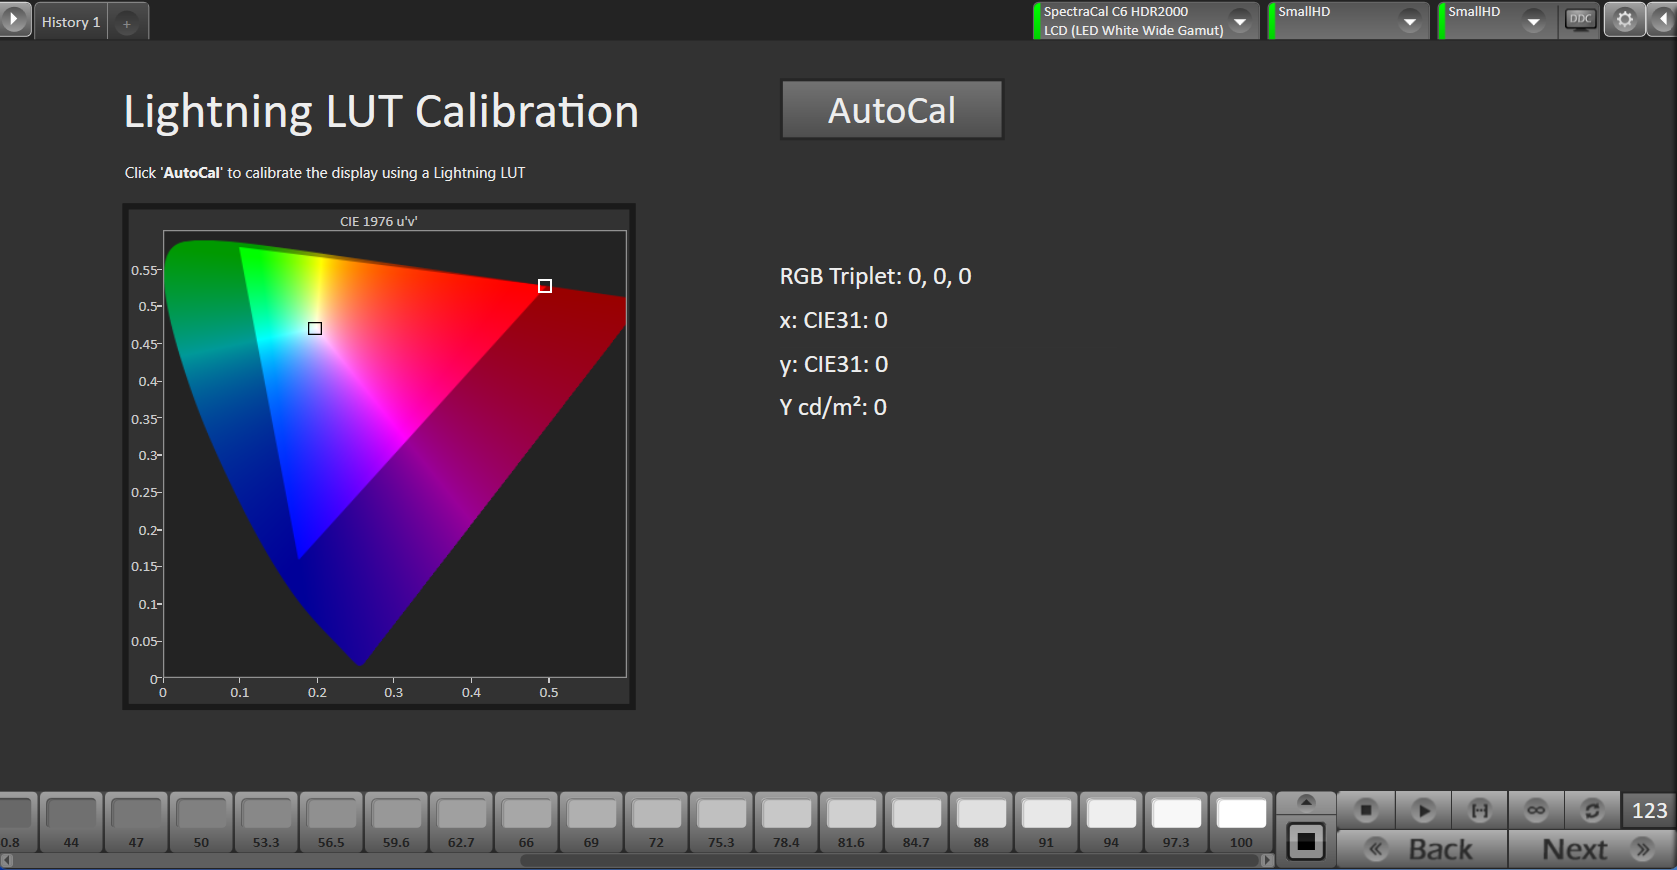Image resolution: width=1677 pixels, height=870 pixels.
Task: Expand the SpectraCal C6 HDR2000 meter dropdown
Action: 1240,21
